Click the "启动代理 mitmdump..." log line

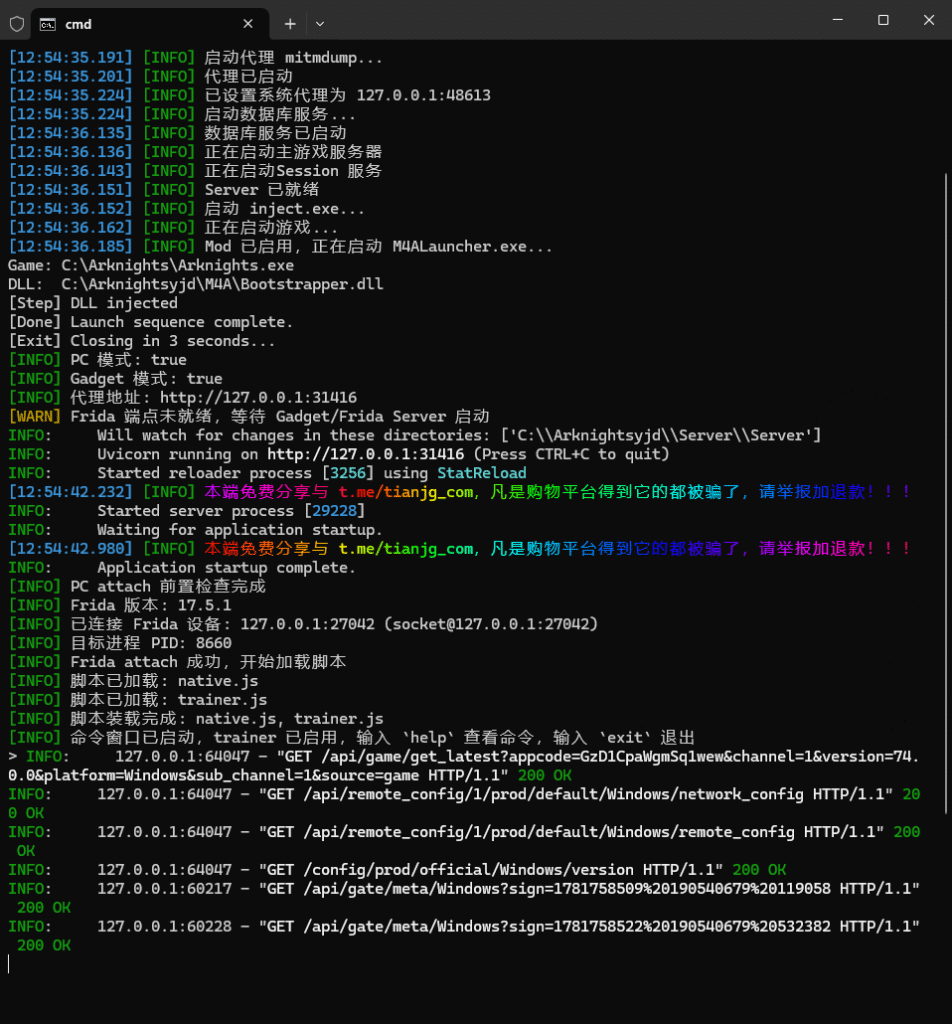[195, 57]
